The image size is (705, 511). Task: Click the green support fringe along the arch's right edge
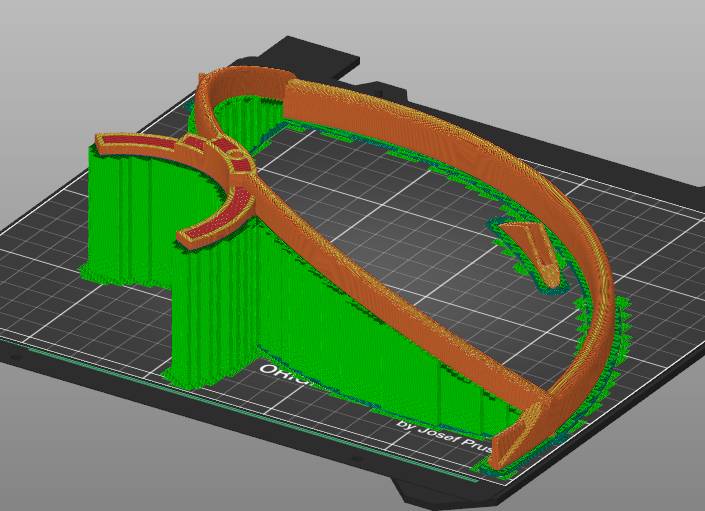pyautogui.click(x=618, y=330)
